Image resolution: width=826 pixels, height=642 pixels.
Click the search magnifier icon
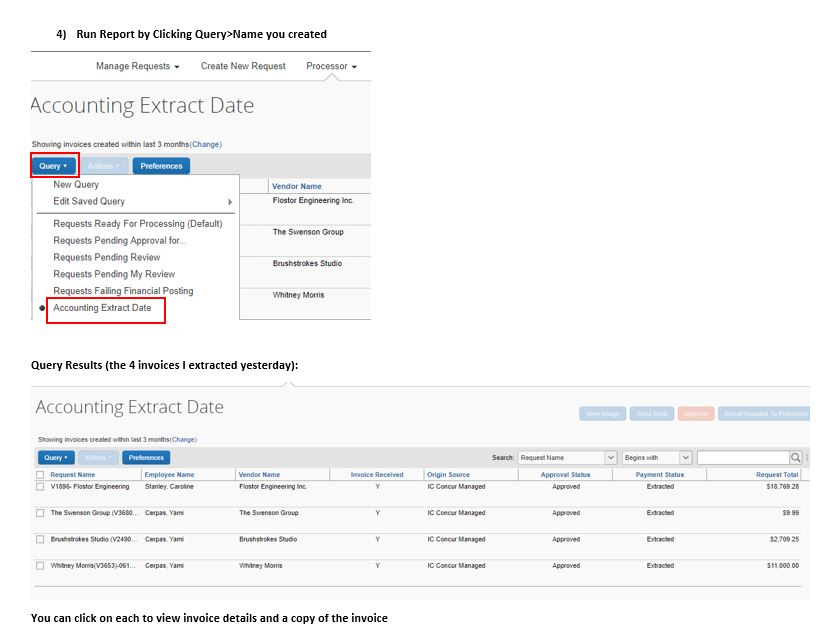click(796, 458)
